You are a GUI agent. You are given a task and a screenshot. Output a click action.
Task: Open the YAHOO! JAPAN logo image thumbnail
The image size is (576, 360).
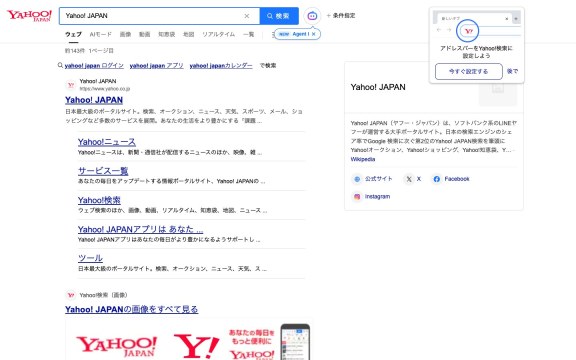116,345
